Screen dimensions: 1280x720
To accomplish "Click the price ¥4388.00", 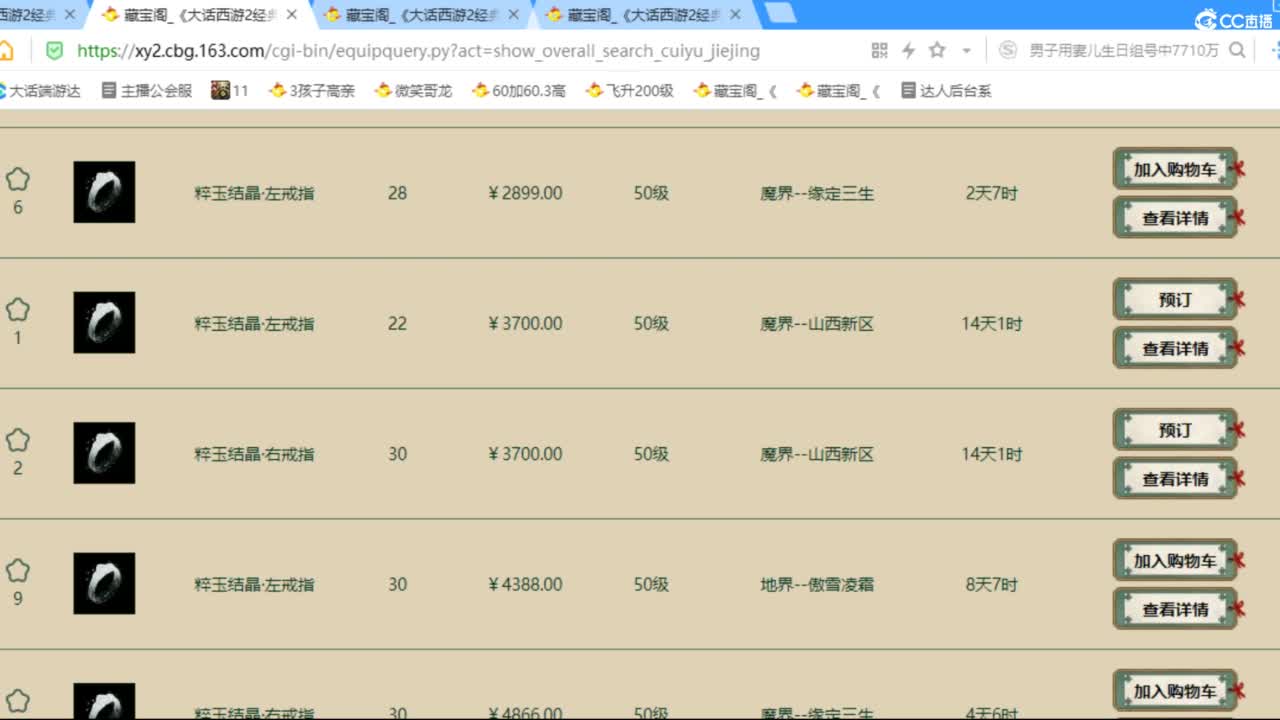I will pyautogui.click(x=525, y=584).
